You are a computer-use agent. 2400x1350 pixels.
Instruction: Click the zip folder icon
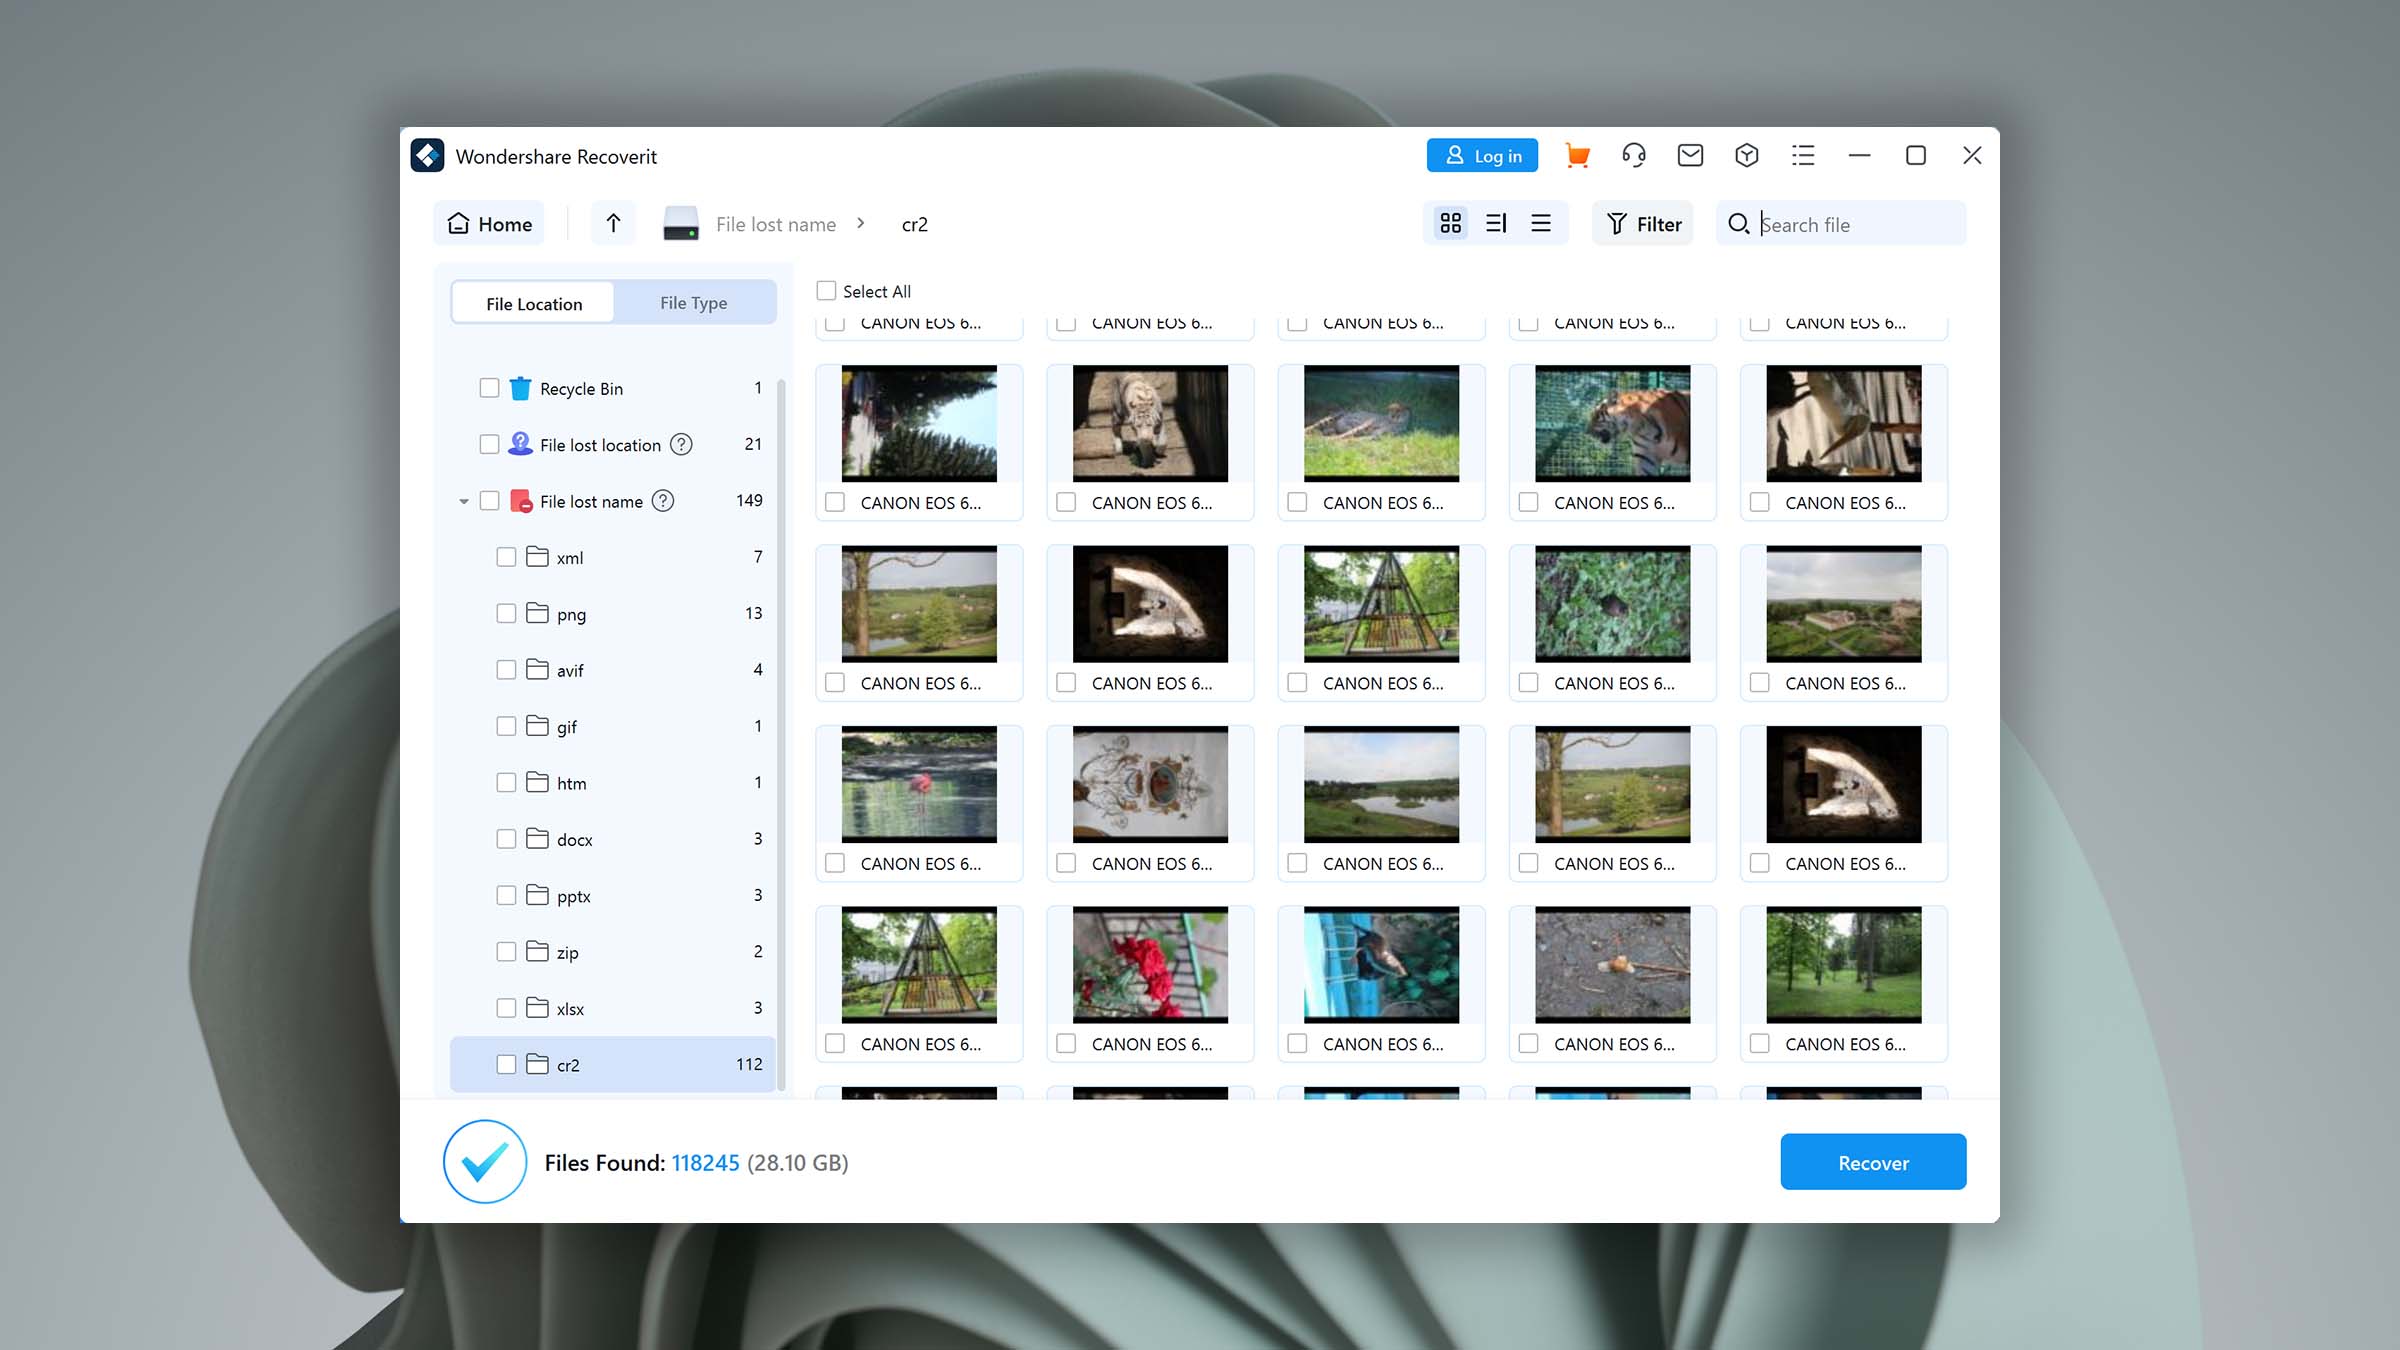pos(537,950)
